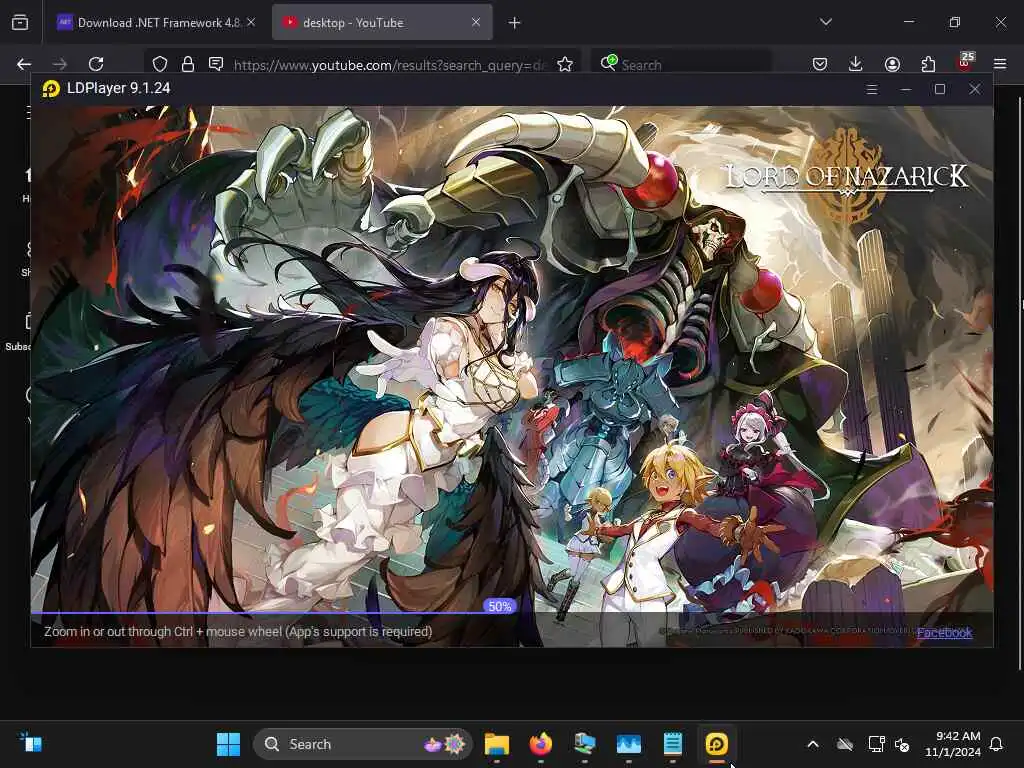Open the browser extensions puzzle icon

[928, 64]
